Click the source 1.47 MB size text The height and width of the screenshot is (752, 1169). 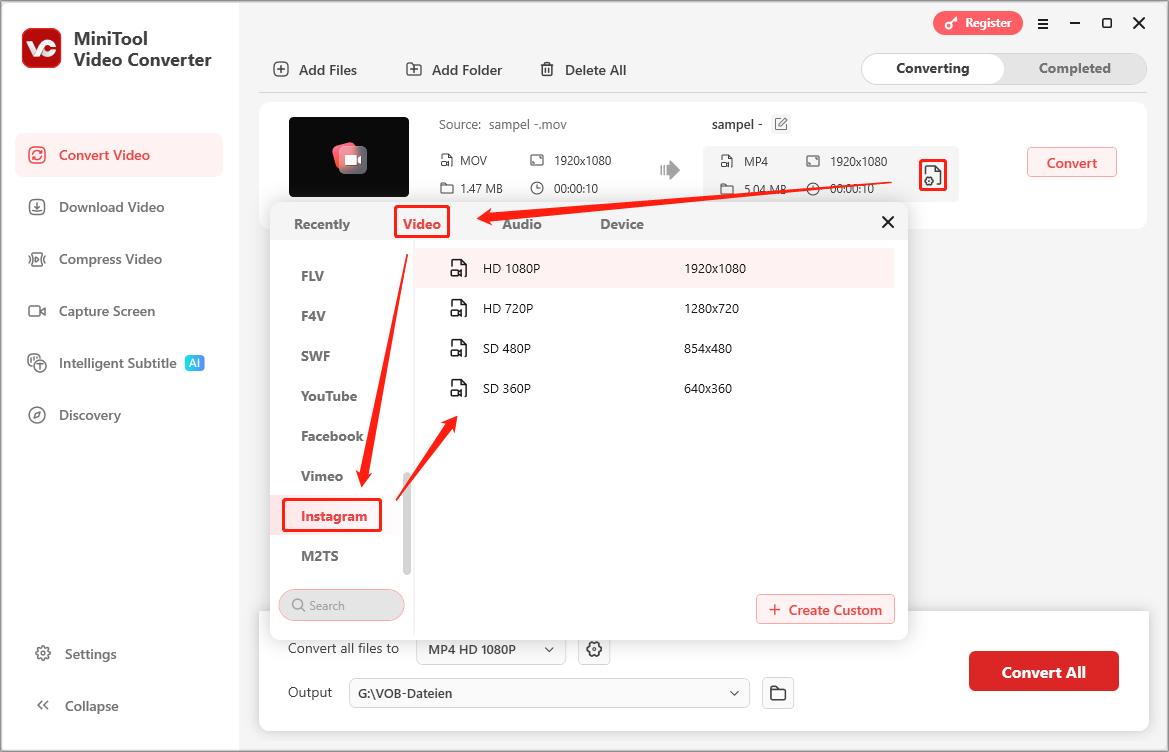tap(481, 189)
